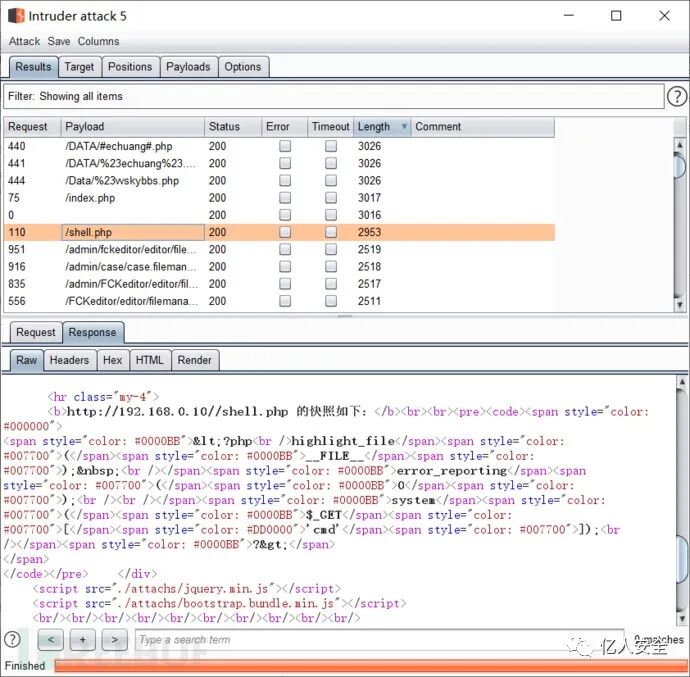Screen dimensions: 690x677
Task: Switch to the Positions tab
Action: (130, 67)
